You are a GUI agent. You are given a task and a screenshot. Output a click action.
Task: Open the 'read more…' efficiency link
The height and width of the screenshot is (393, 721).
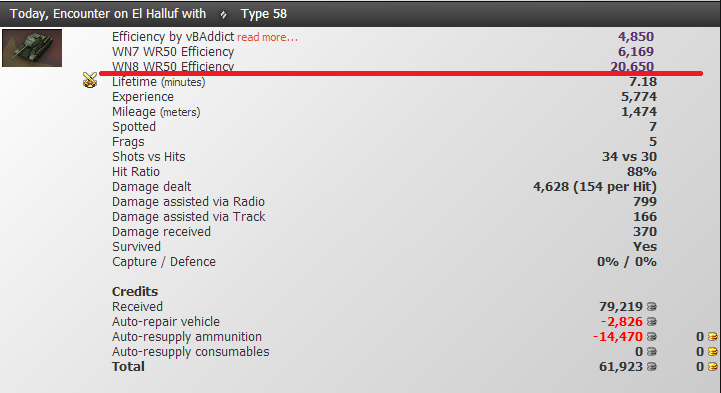(267, 37)
